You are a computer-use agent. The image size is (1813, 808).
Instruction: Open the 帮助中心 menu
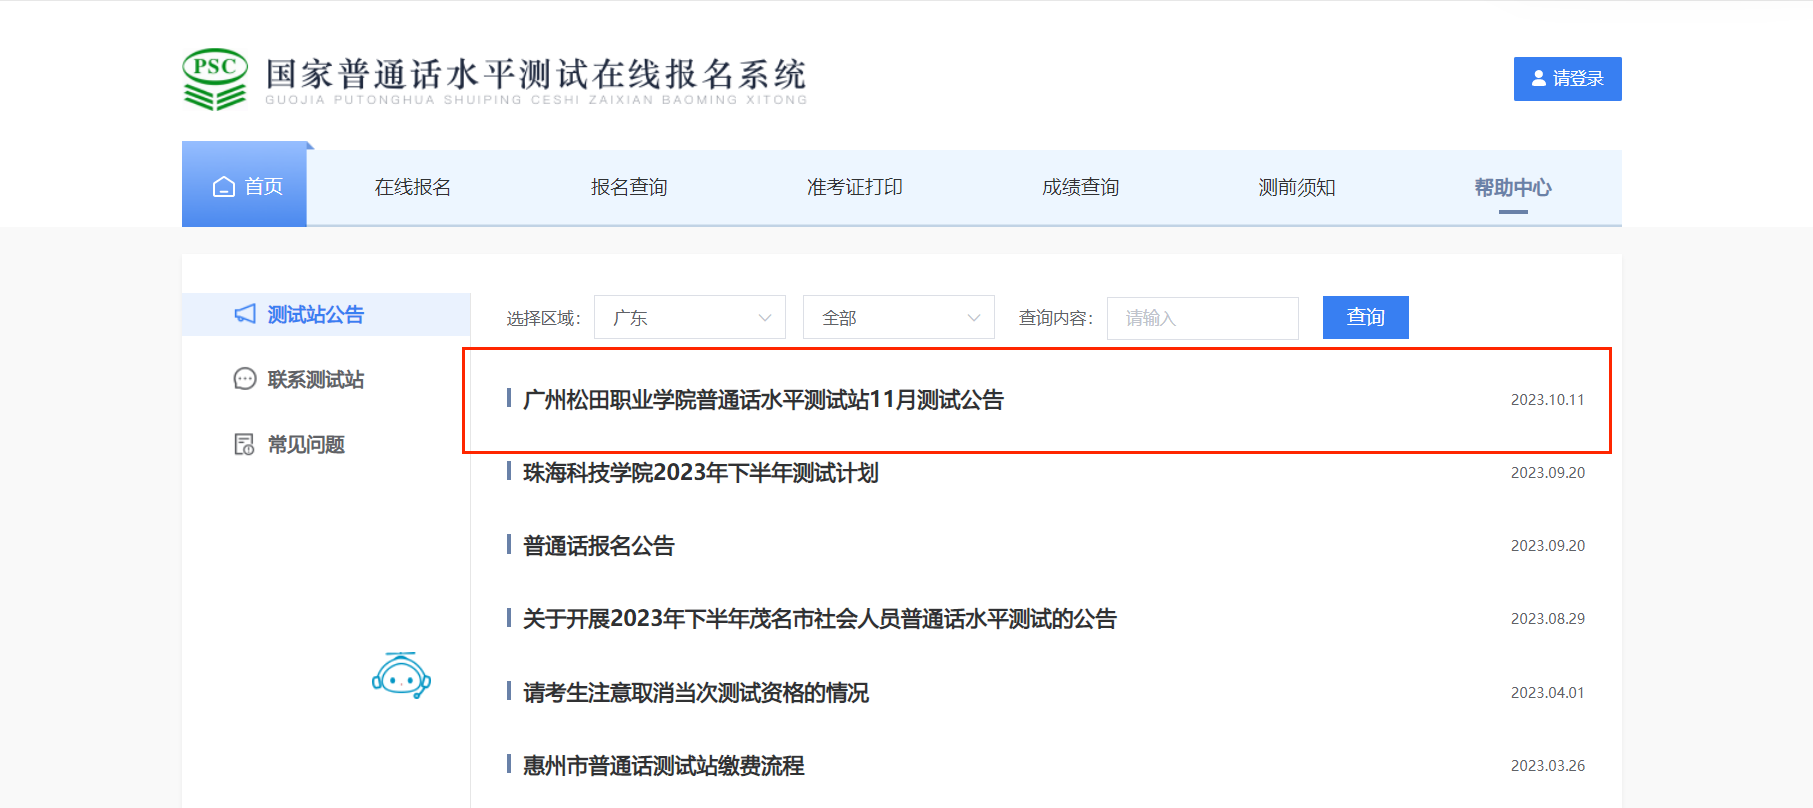(1513, 187)
